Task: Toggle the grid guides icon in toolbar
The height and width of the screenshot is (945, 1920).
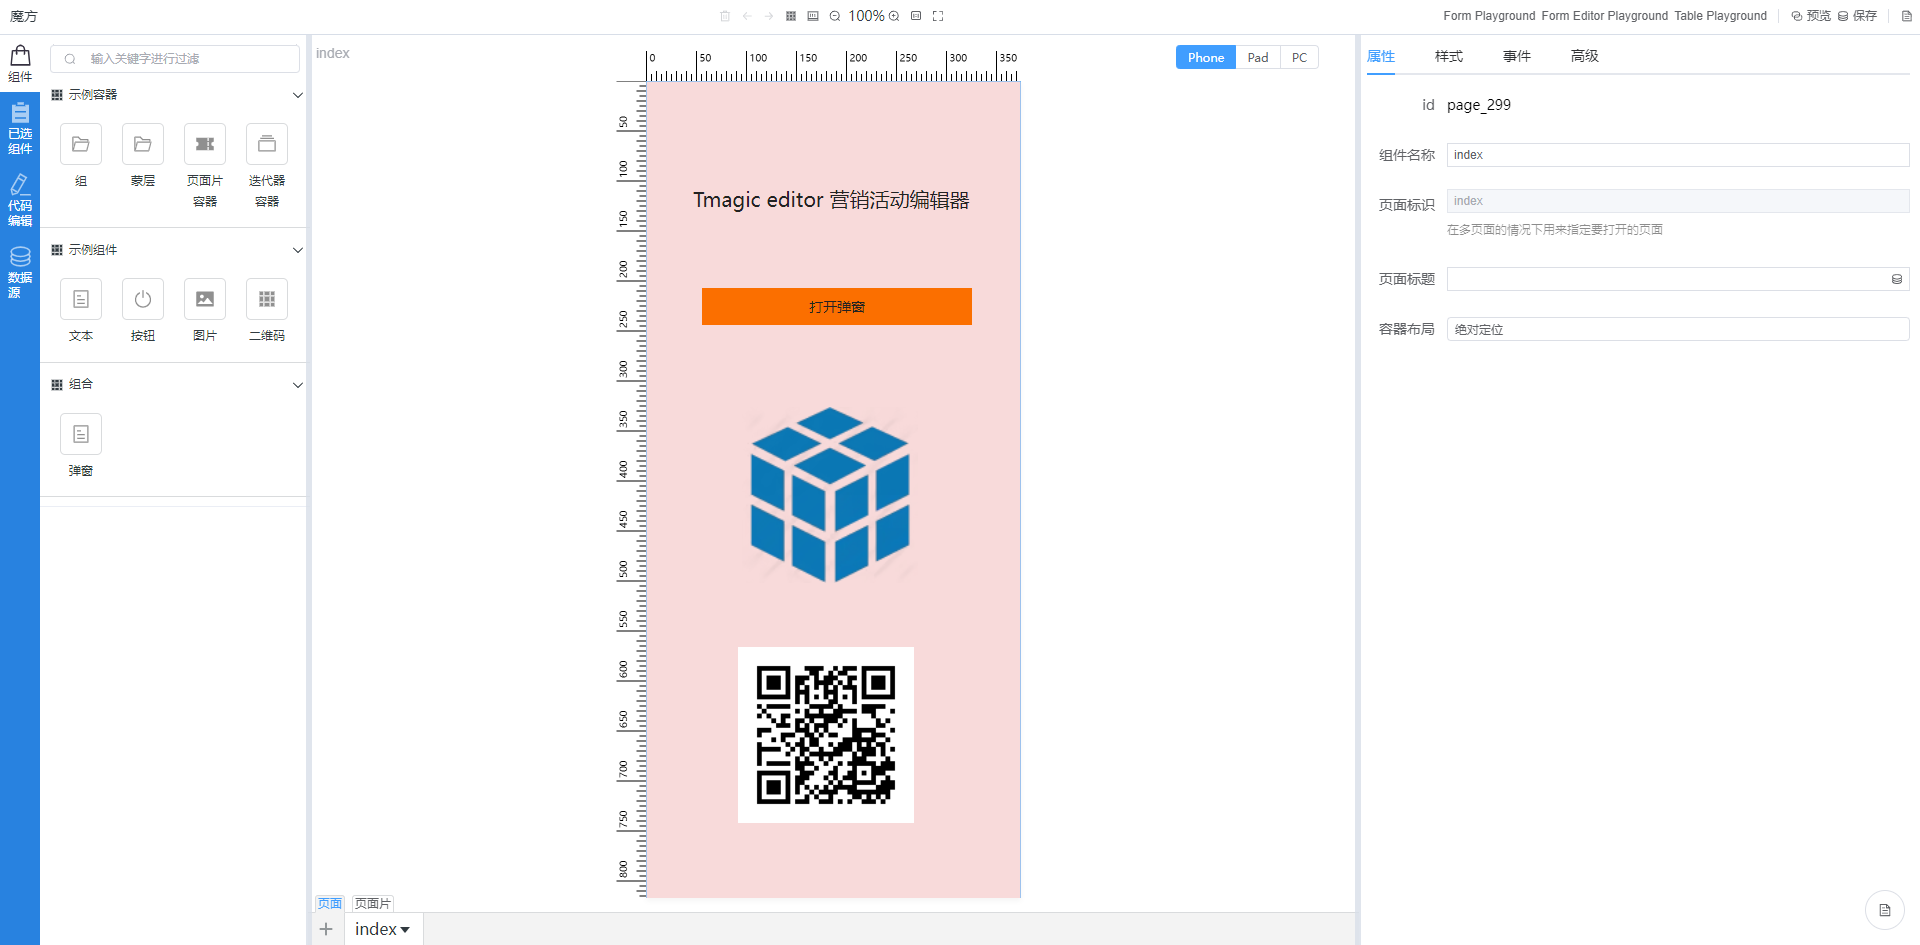Action: (x=791, y=16)
